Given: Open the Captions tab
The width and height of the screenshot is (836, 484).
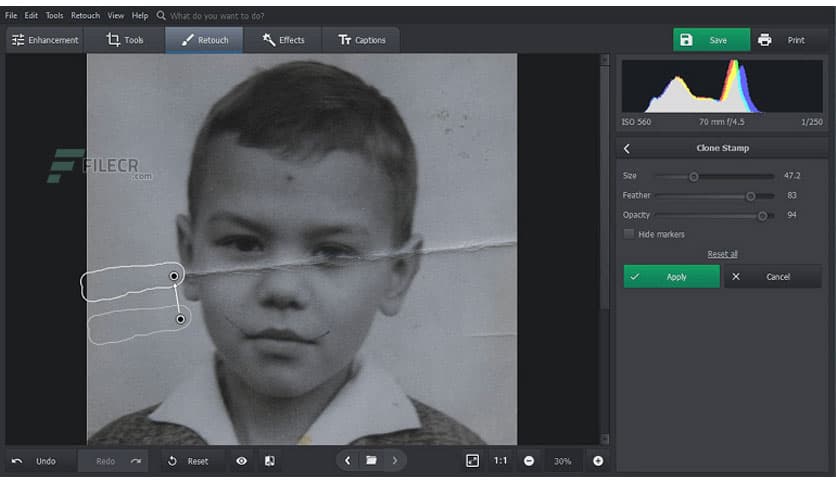Looking at the screenshot, I should (x=361, y=40).
